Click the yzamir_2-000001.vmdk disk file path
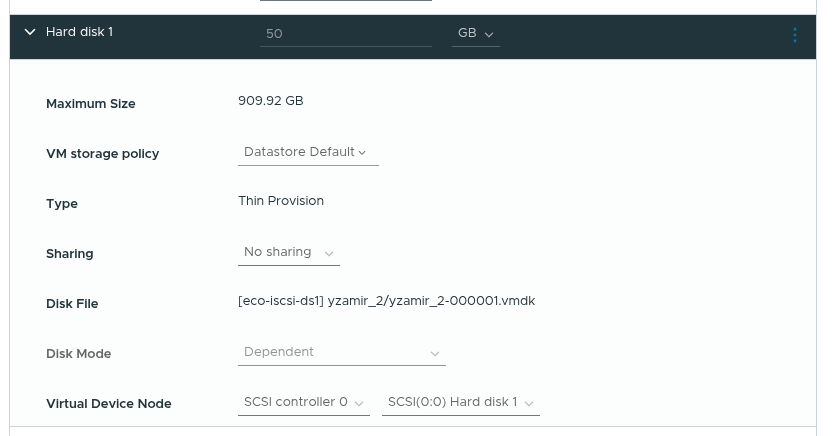835x436 pixels. [x=386, y=301]
